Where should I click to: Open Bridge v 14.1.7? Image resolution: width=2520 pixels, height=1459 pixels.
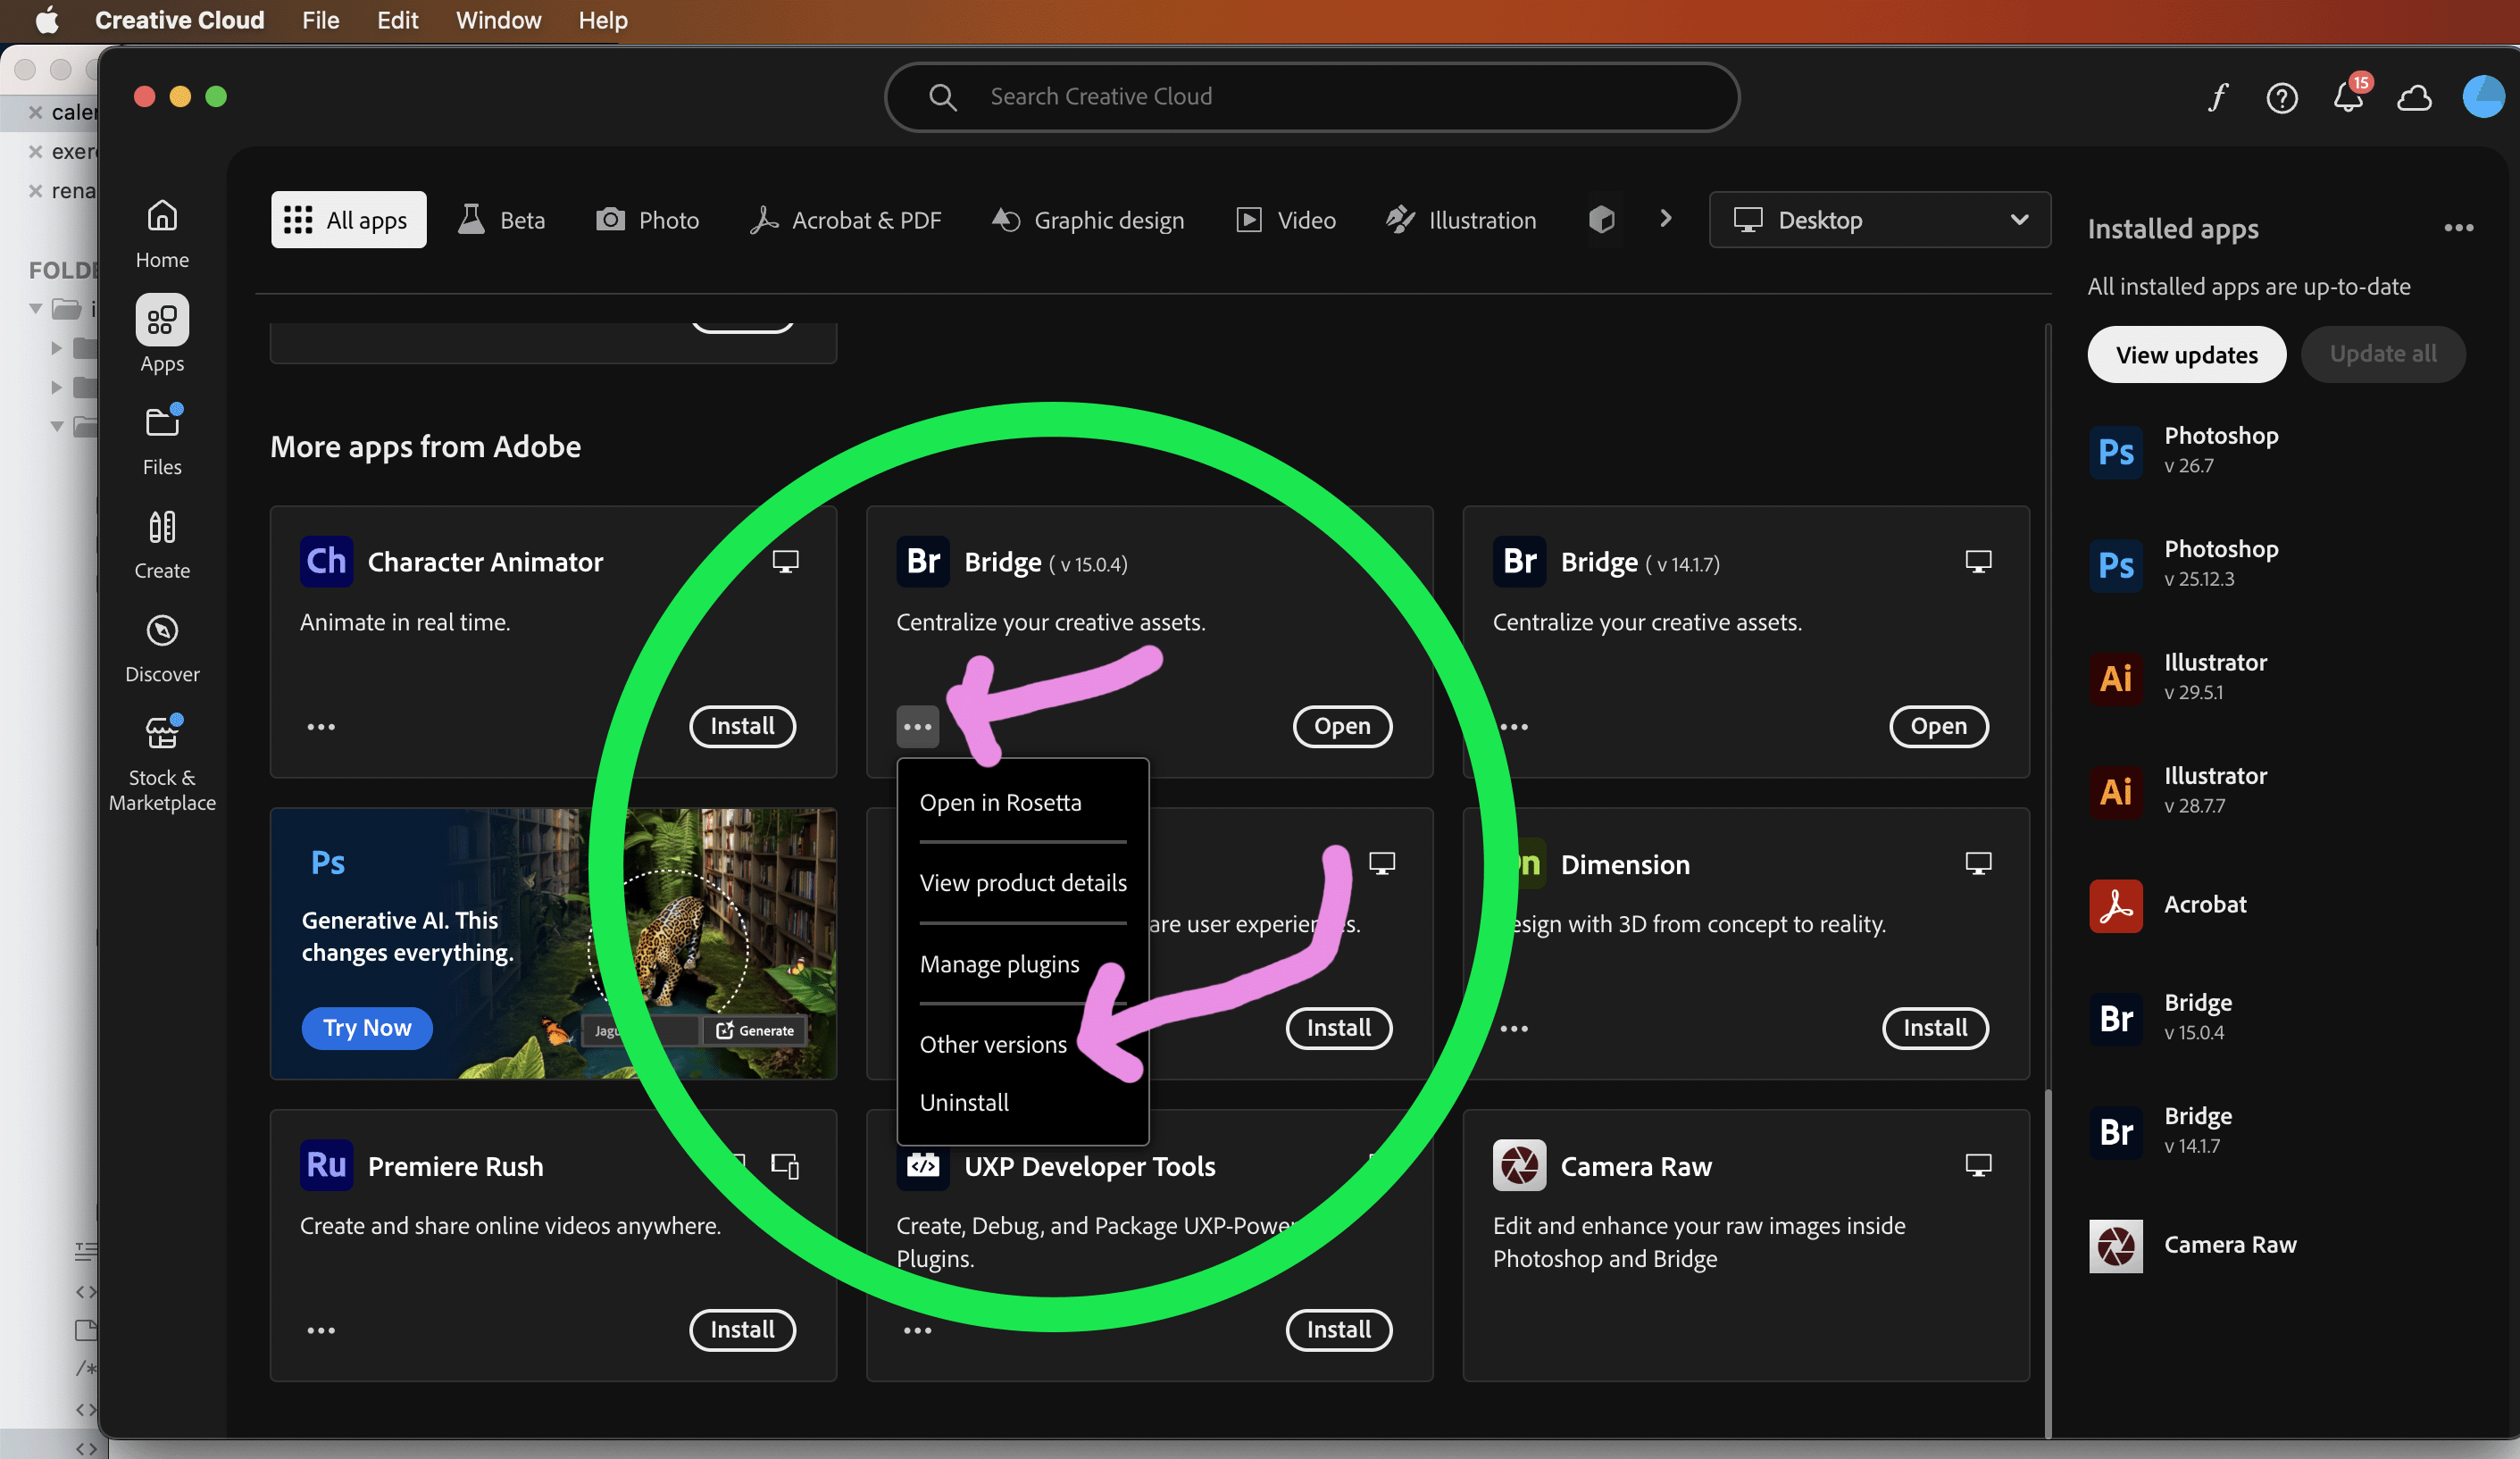tap(1938, 726)
